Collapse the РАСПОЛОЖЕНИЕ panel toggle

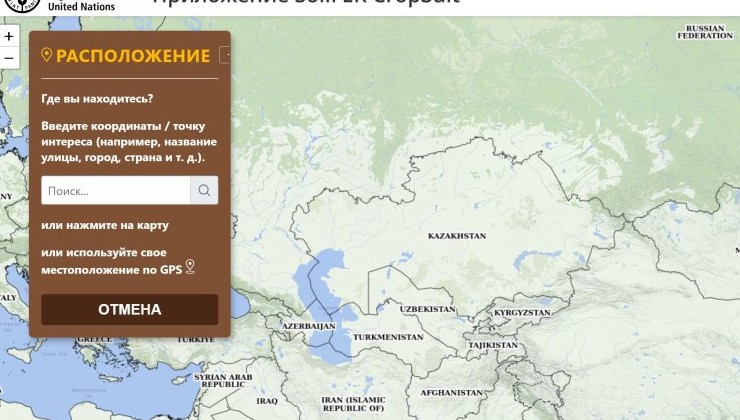[226, 55]
